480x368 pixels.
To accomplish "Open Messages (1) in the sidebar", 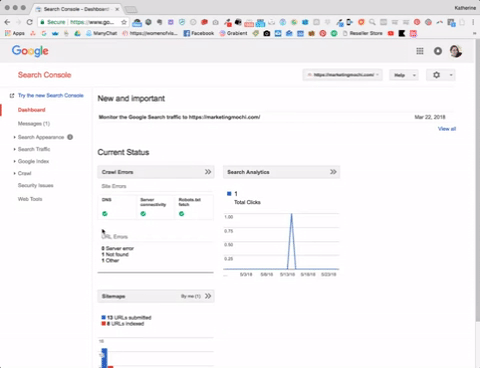I will pos(34,124).
